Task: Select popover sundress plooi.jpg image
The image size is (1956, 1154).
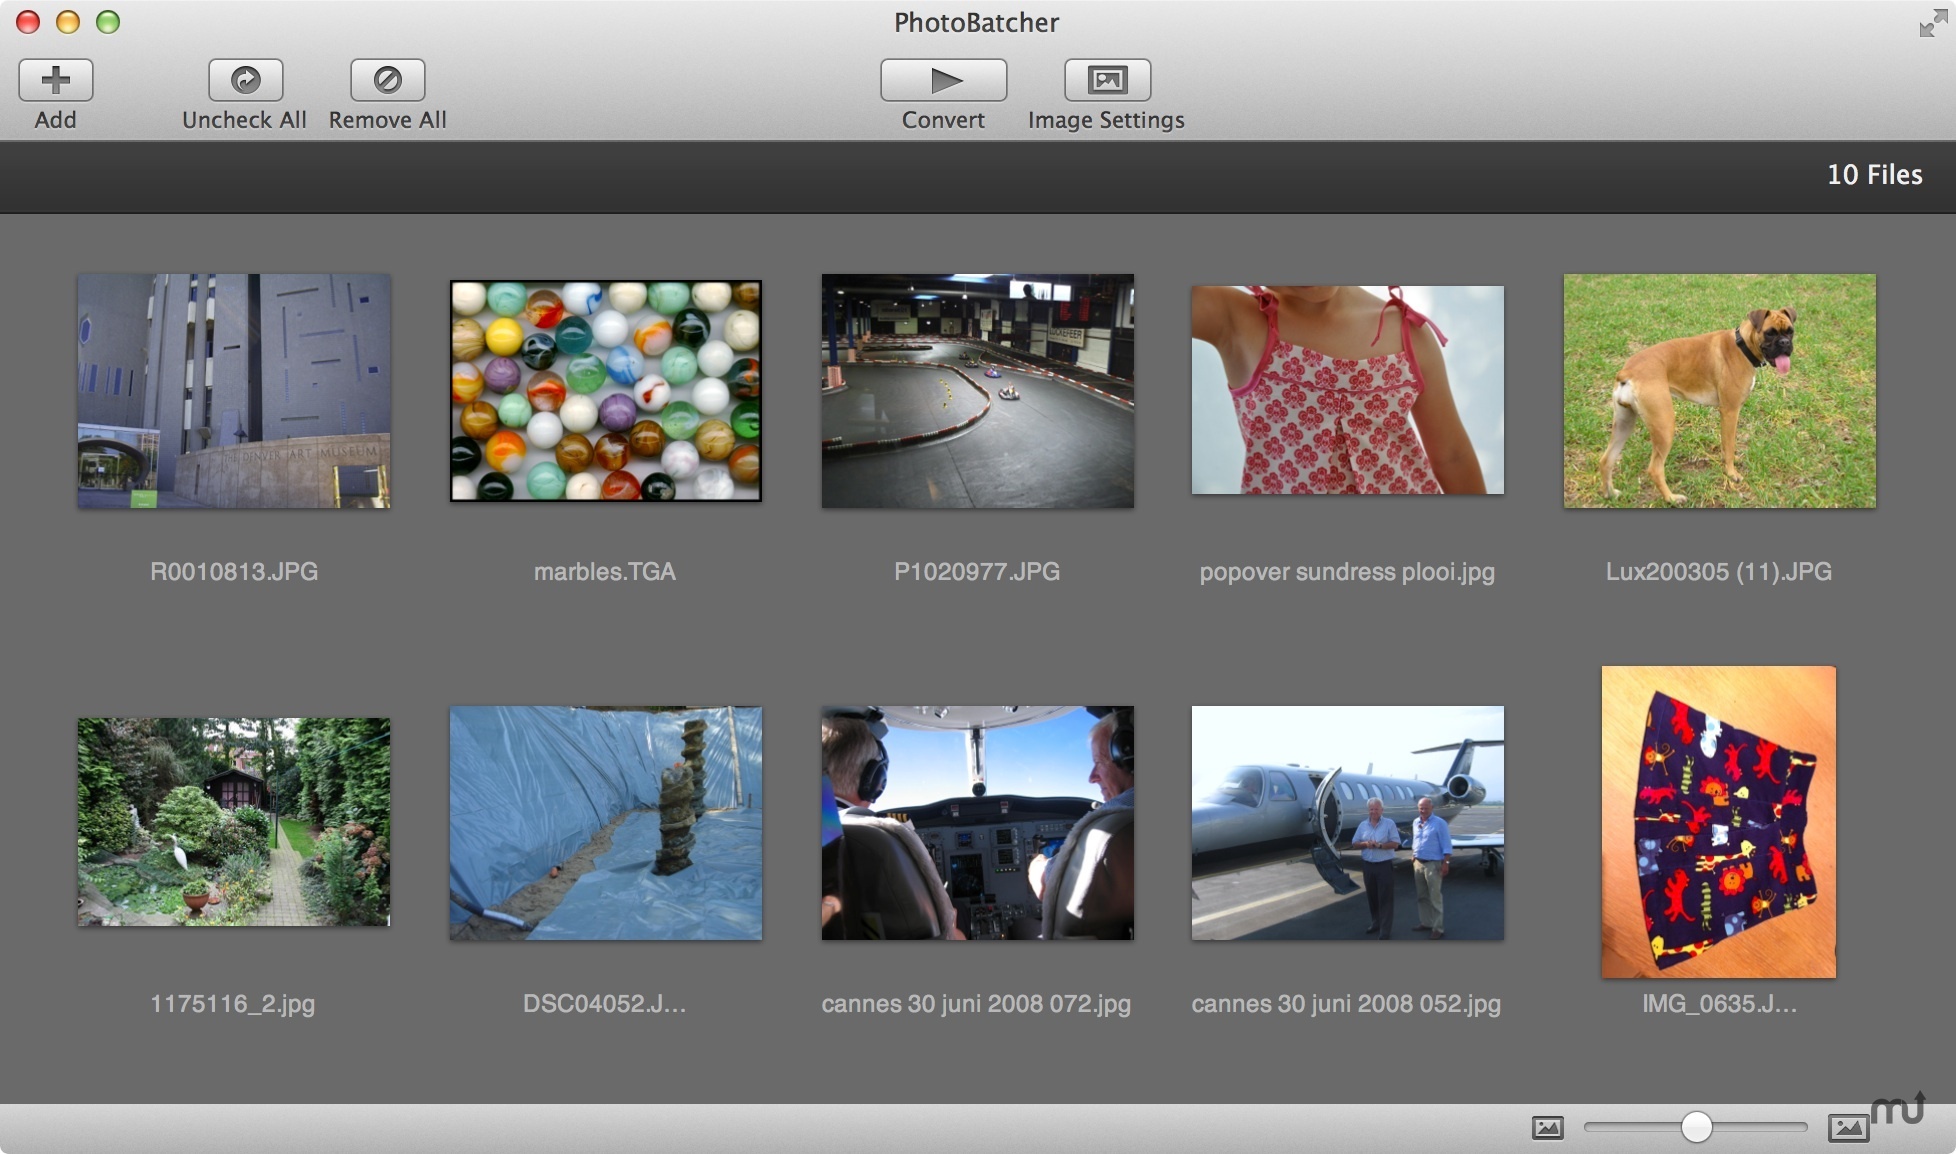Action: [x=1347, y=390]
